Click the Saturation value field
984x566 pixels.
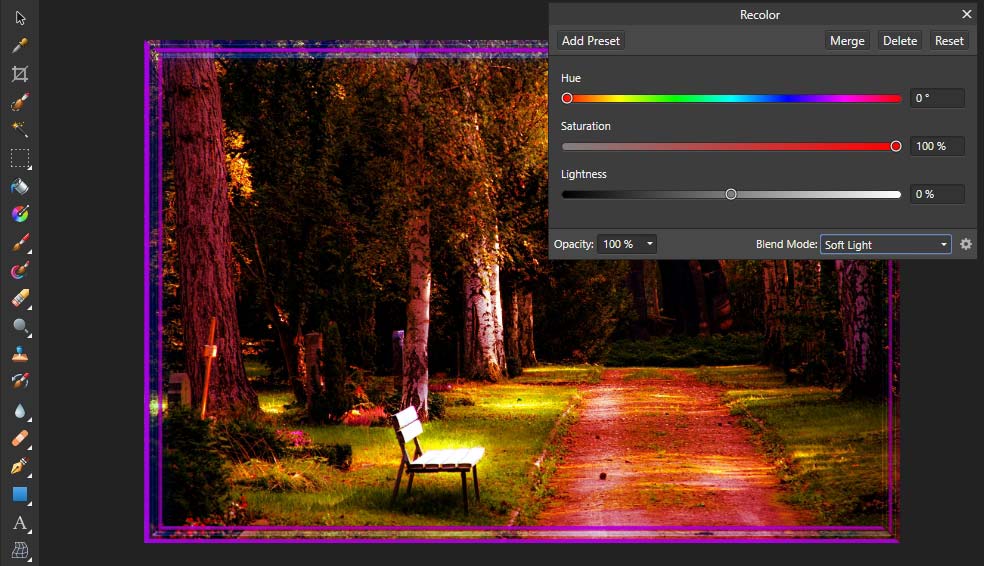click(x=937, y=146)
